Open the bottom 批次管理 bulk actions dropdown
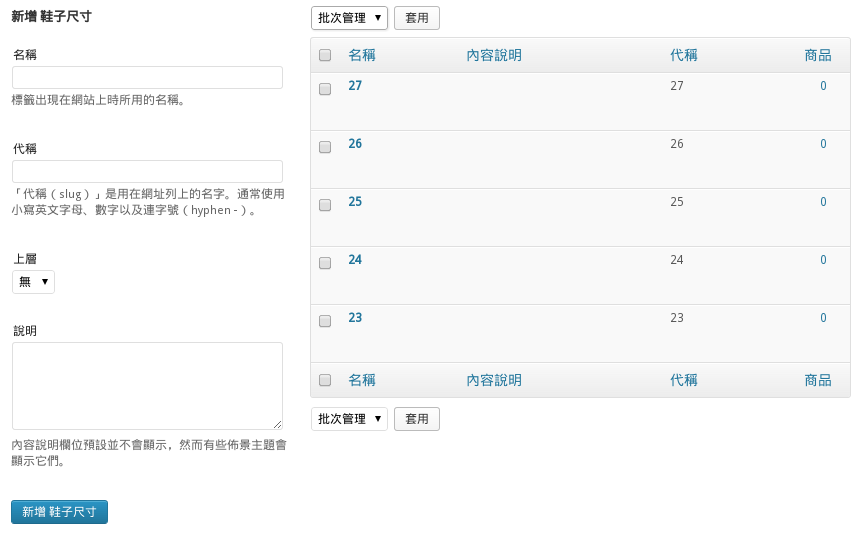The height and width of the screenshot is (542, 865). [x=349, y=419]
